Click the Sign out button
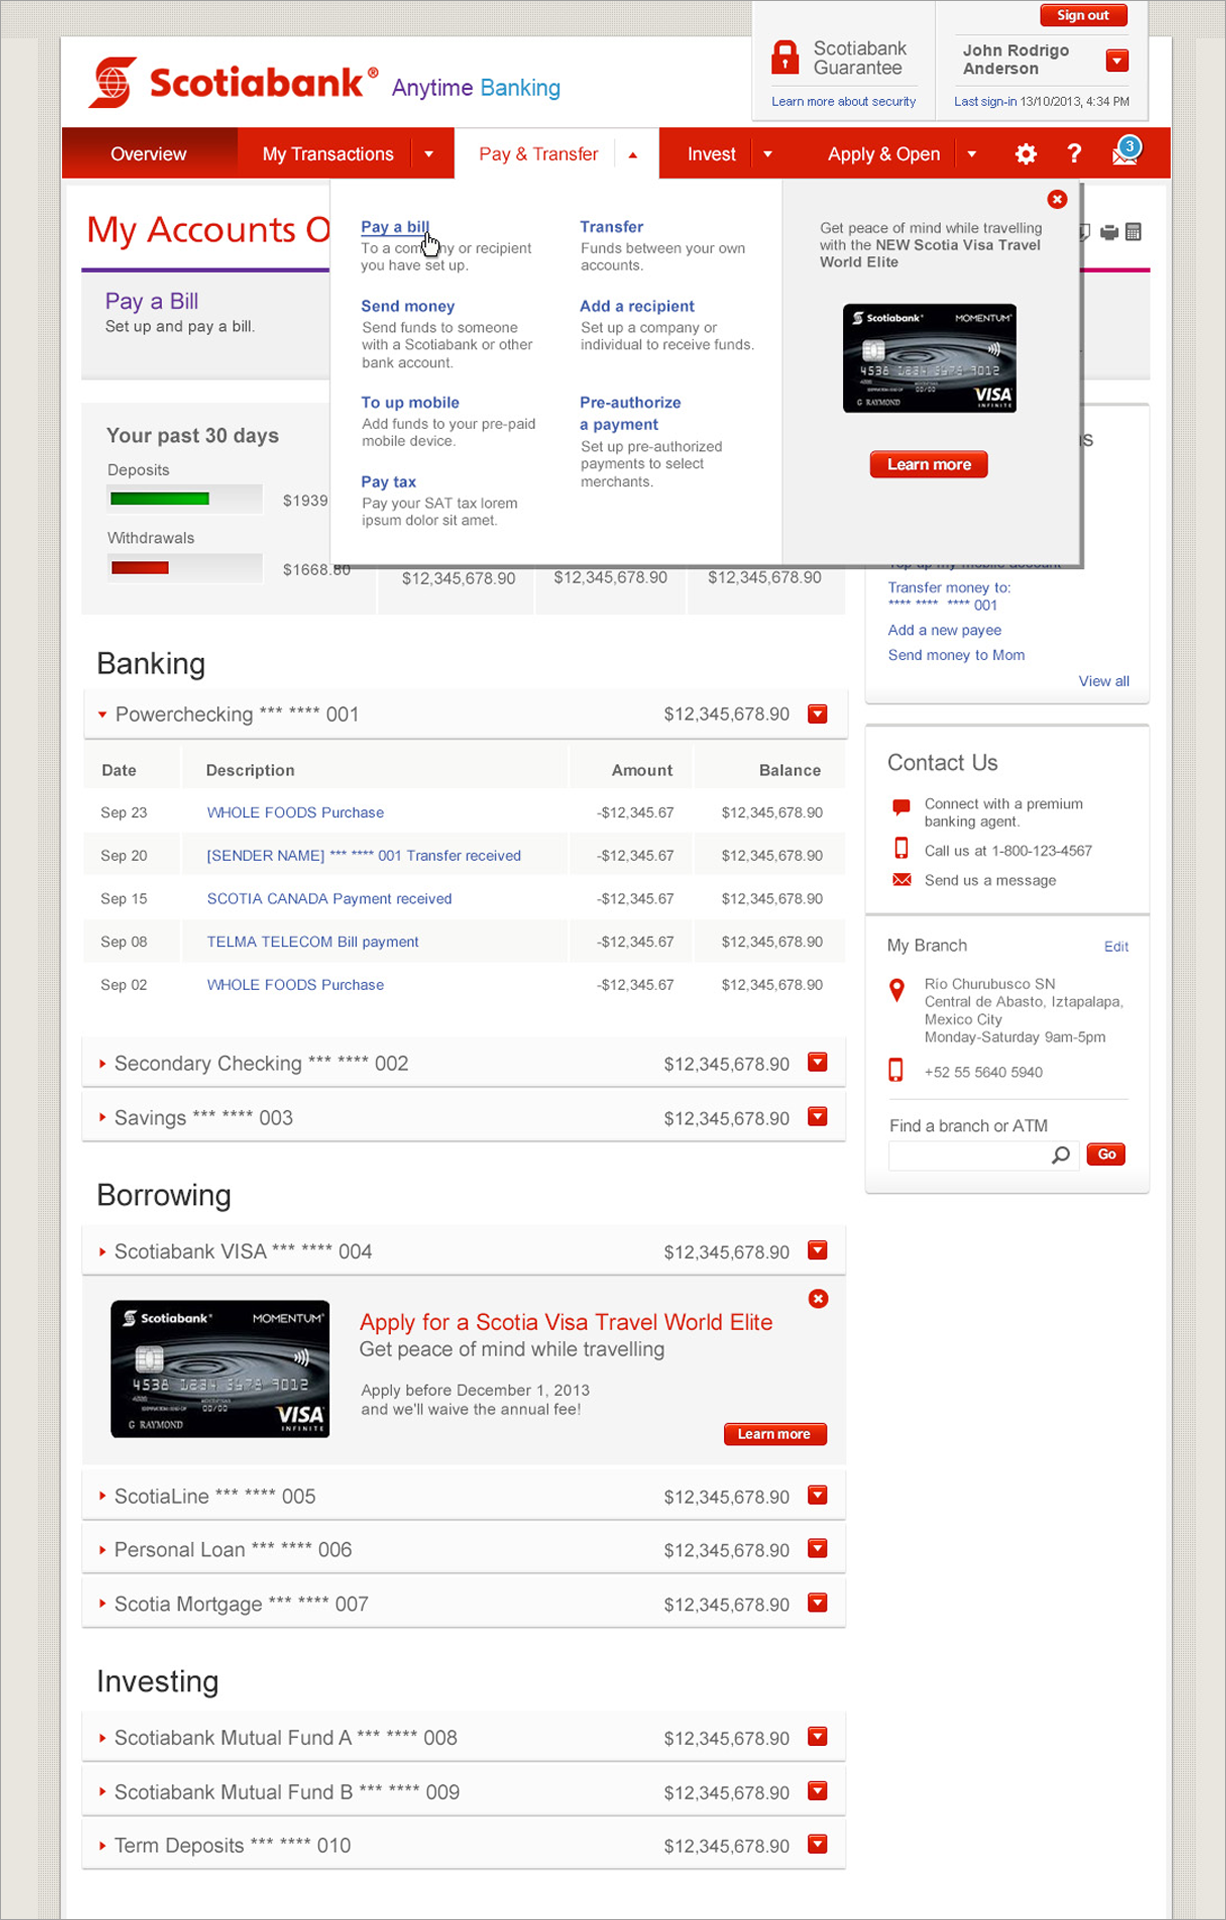This screenshot has height=1920, width=1226. (1083, 15)
